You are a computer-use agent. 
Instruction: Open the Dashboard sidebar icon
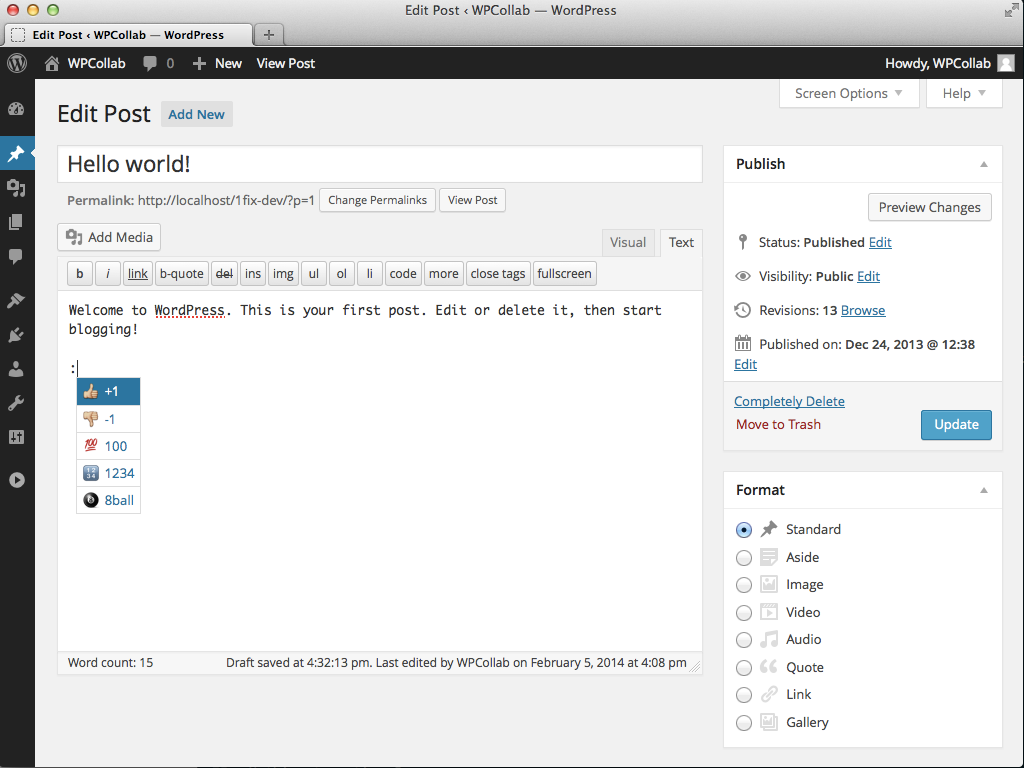[x=16, y=109]
